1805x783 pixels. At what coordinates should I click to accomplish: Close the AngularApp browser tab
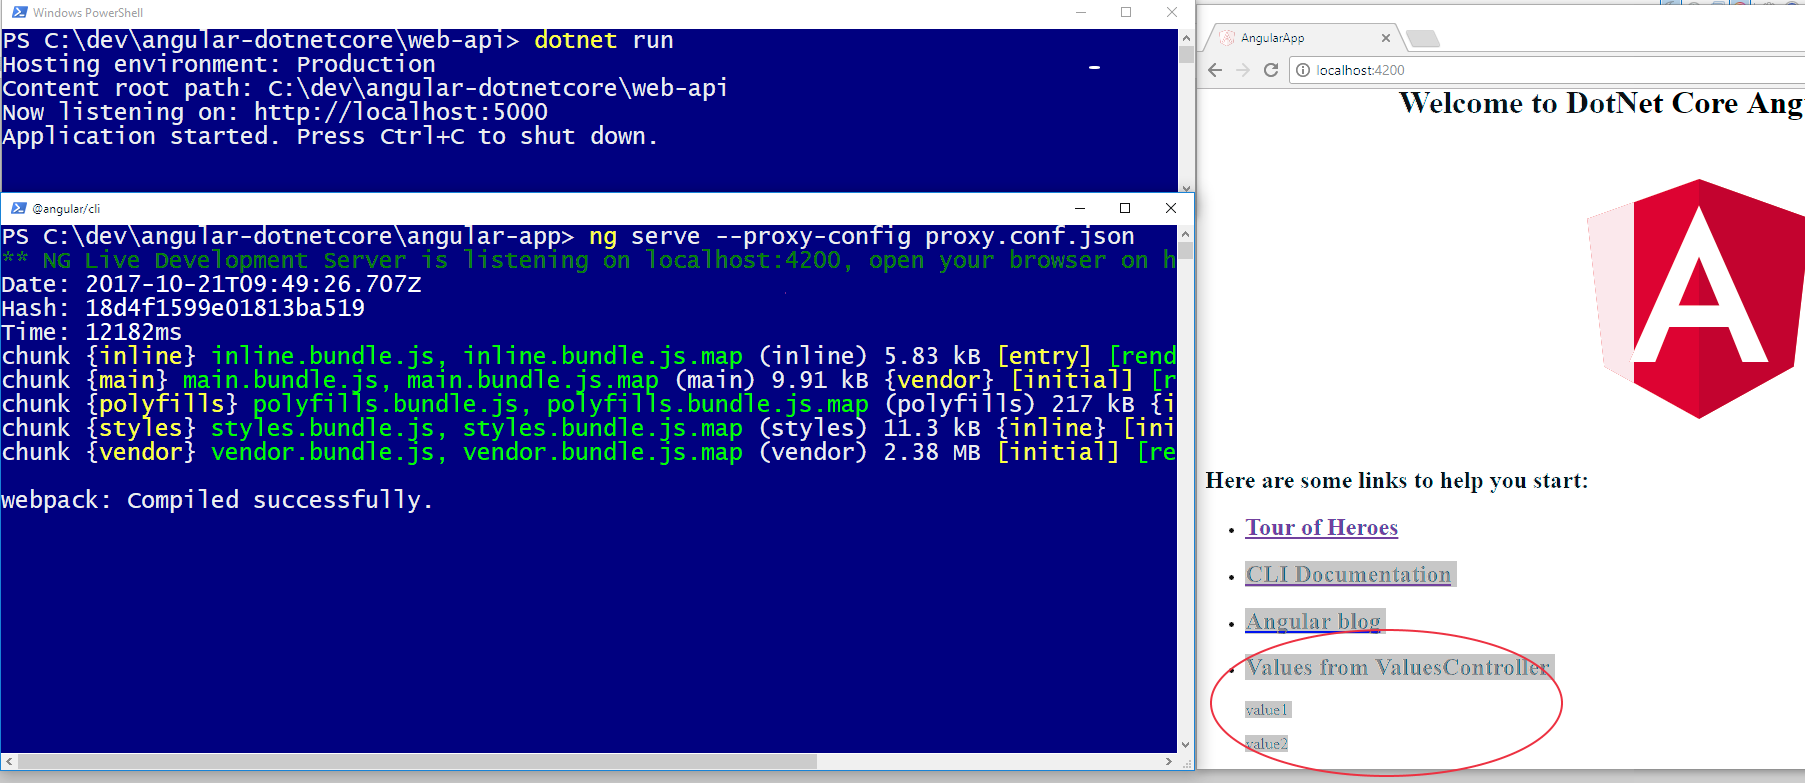tap(1385, 38)
